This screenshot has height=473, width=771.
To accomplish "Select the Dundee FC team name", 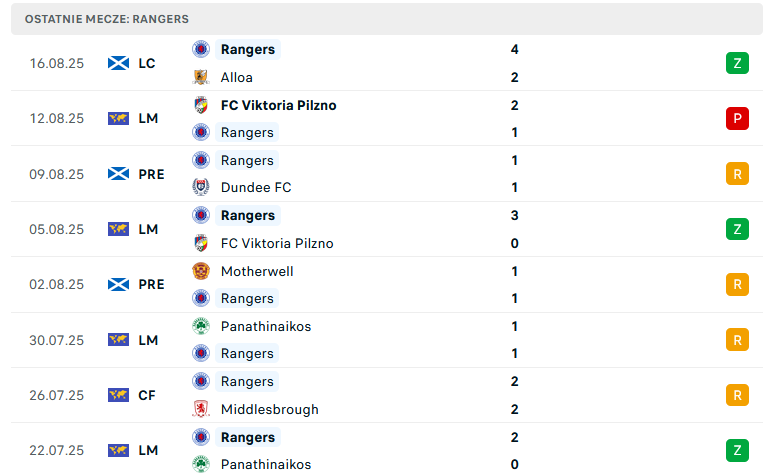I will (x=256, y=187).
